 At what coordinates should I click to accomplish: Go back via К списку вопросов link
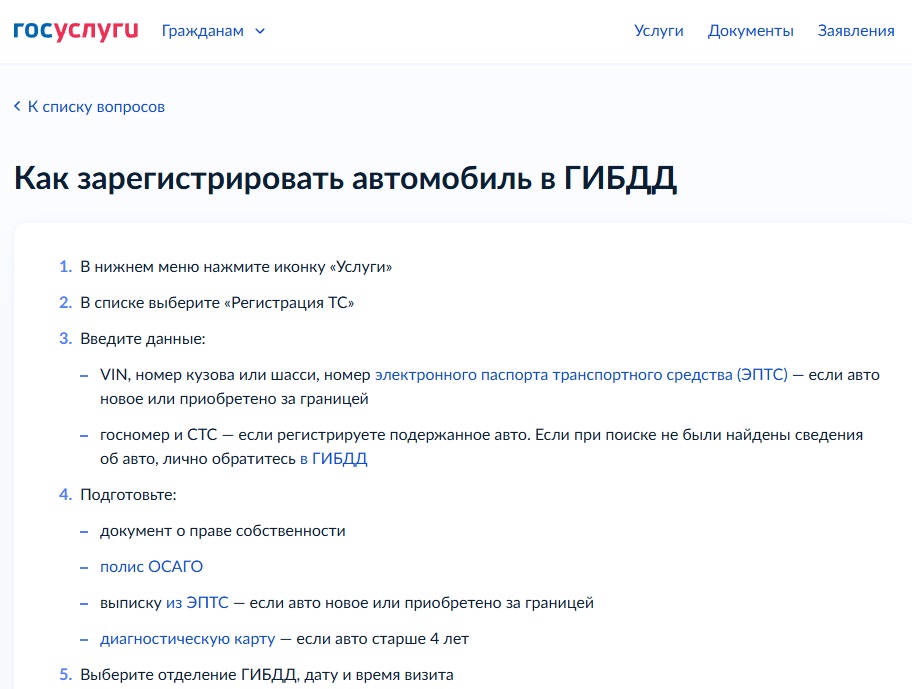point(97,107)
